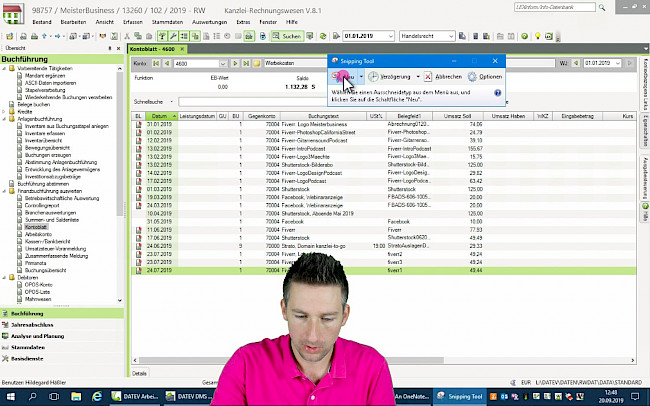The width and height of the screenshot is (650, 406).
Task: Click Neu in Snipping Tool
Action: coord(343,77)
